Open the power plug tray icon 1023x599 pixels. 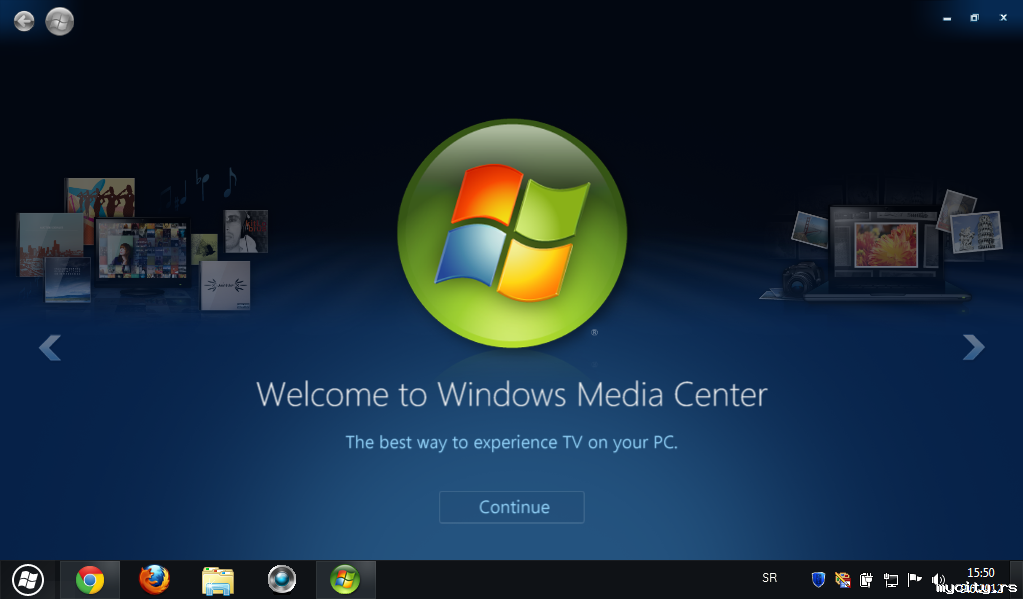[866, 579]
